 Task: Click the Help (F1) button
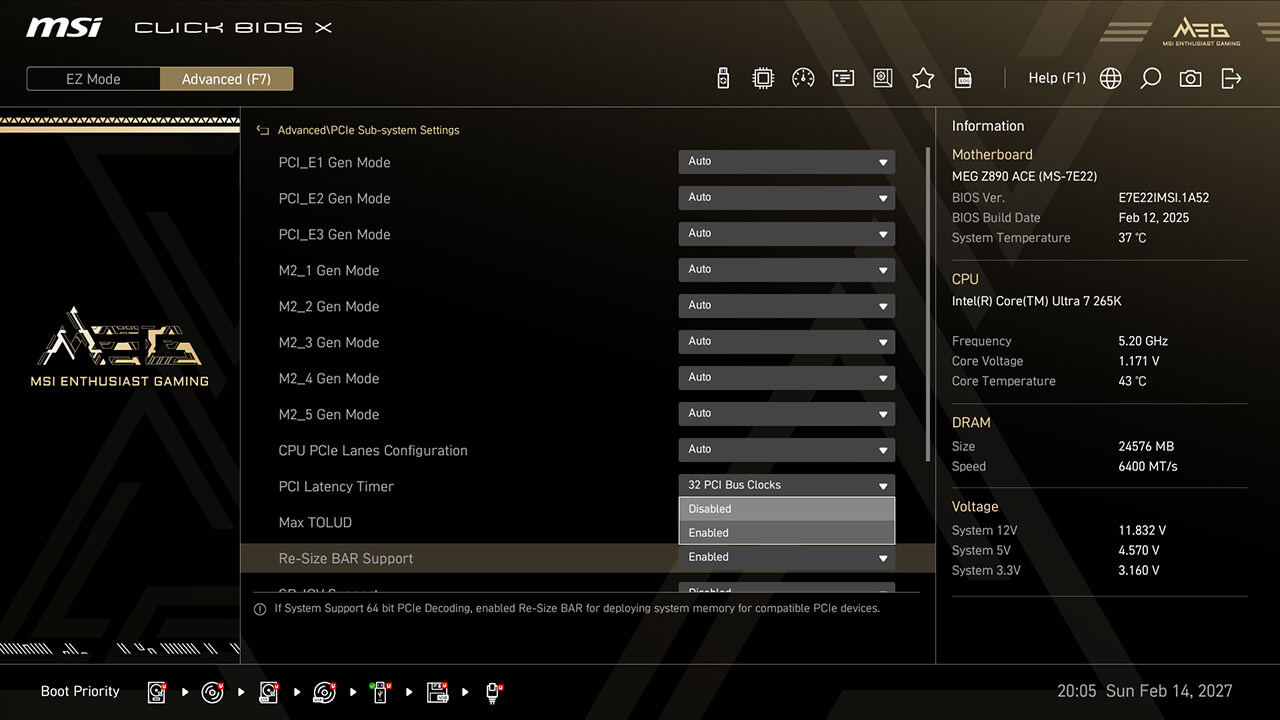(x=1056, y=78)
